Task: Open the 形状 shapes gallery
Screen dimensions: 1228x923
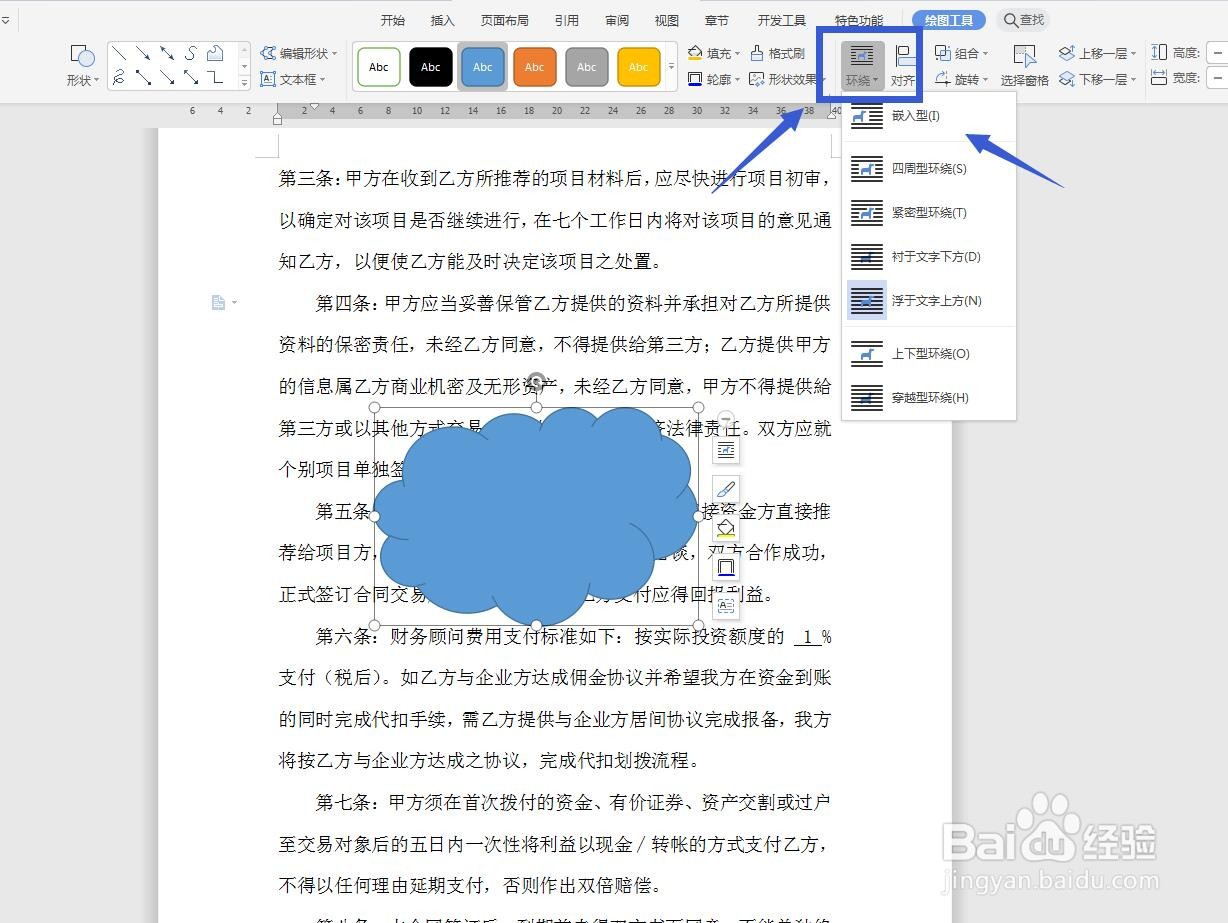Action: pyautogui.click(x=82, y=66)
